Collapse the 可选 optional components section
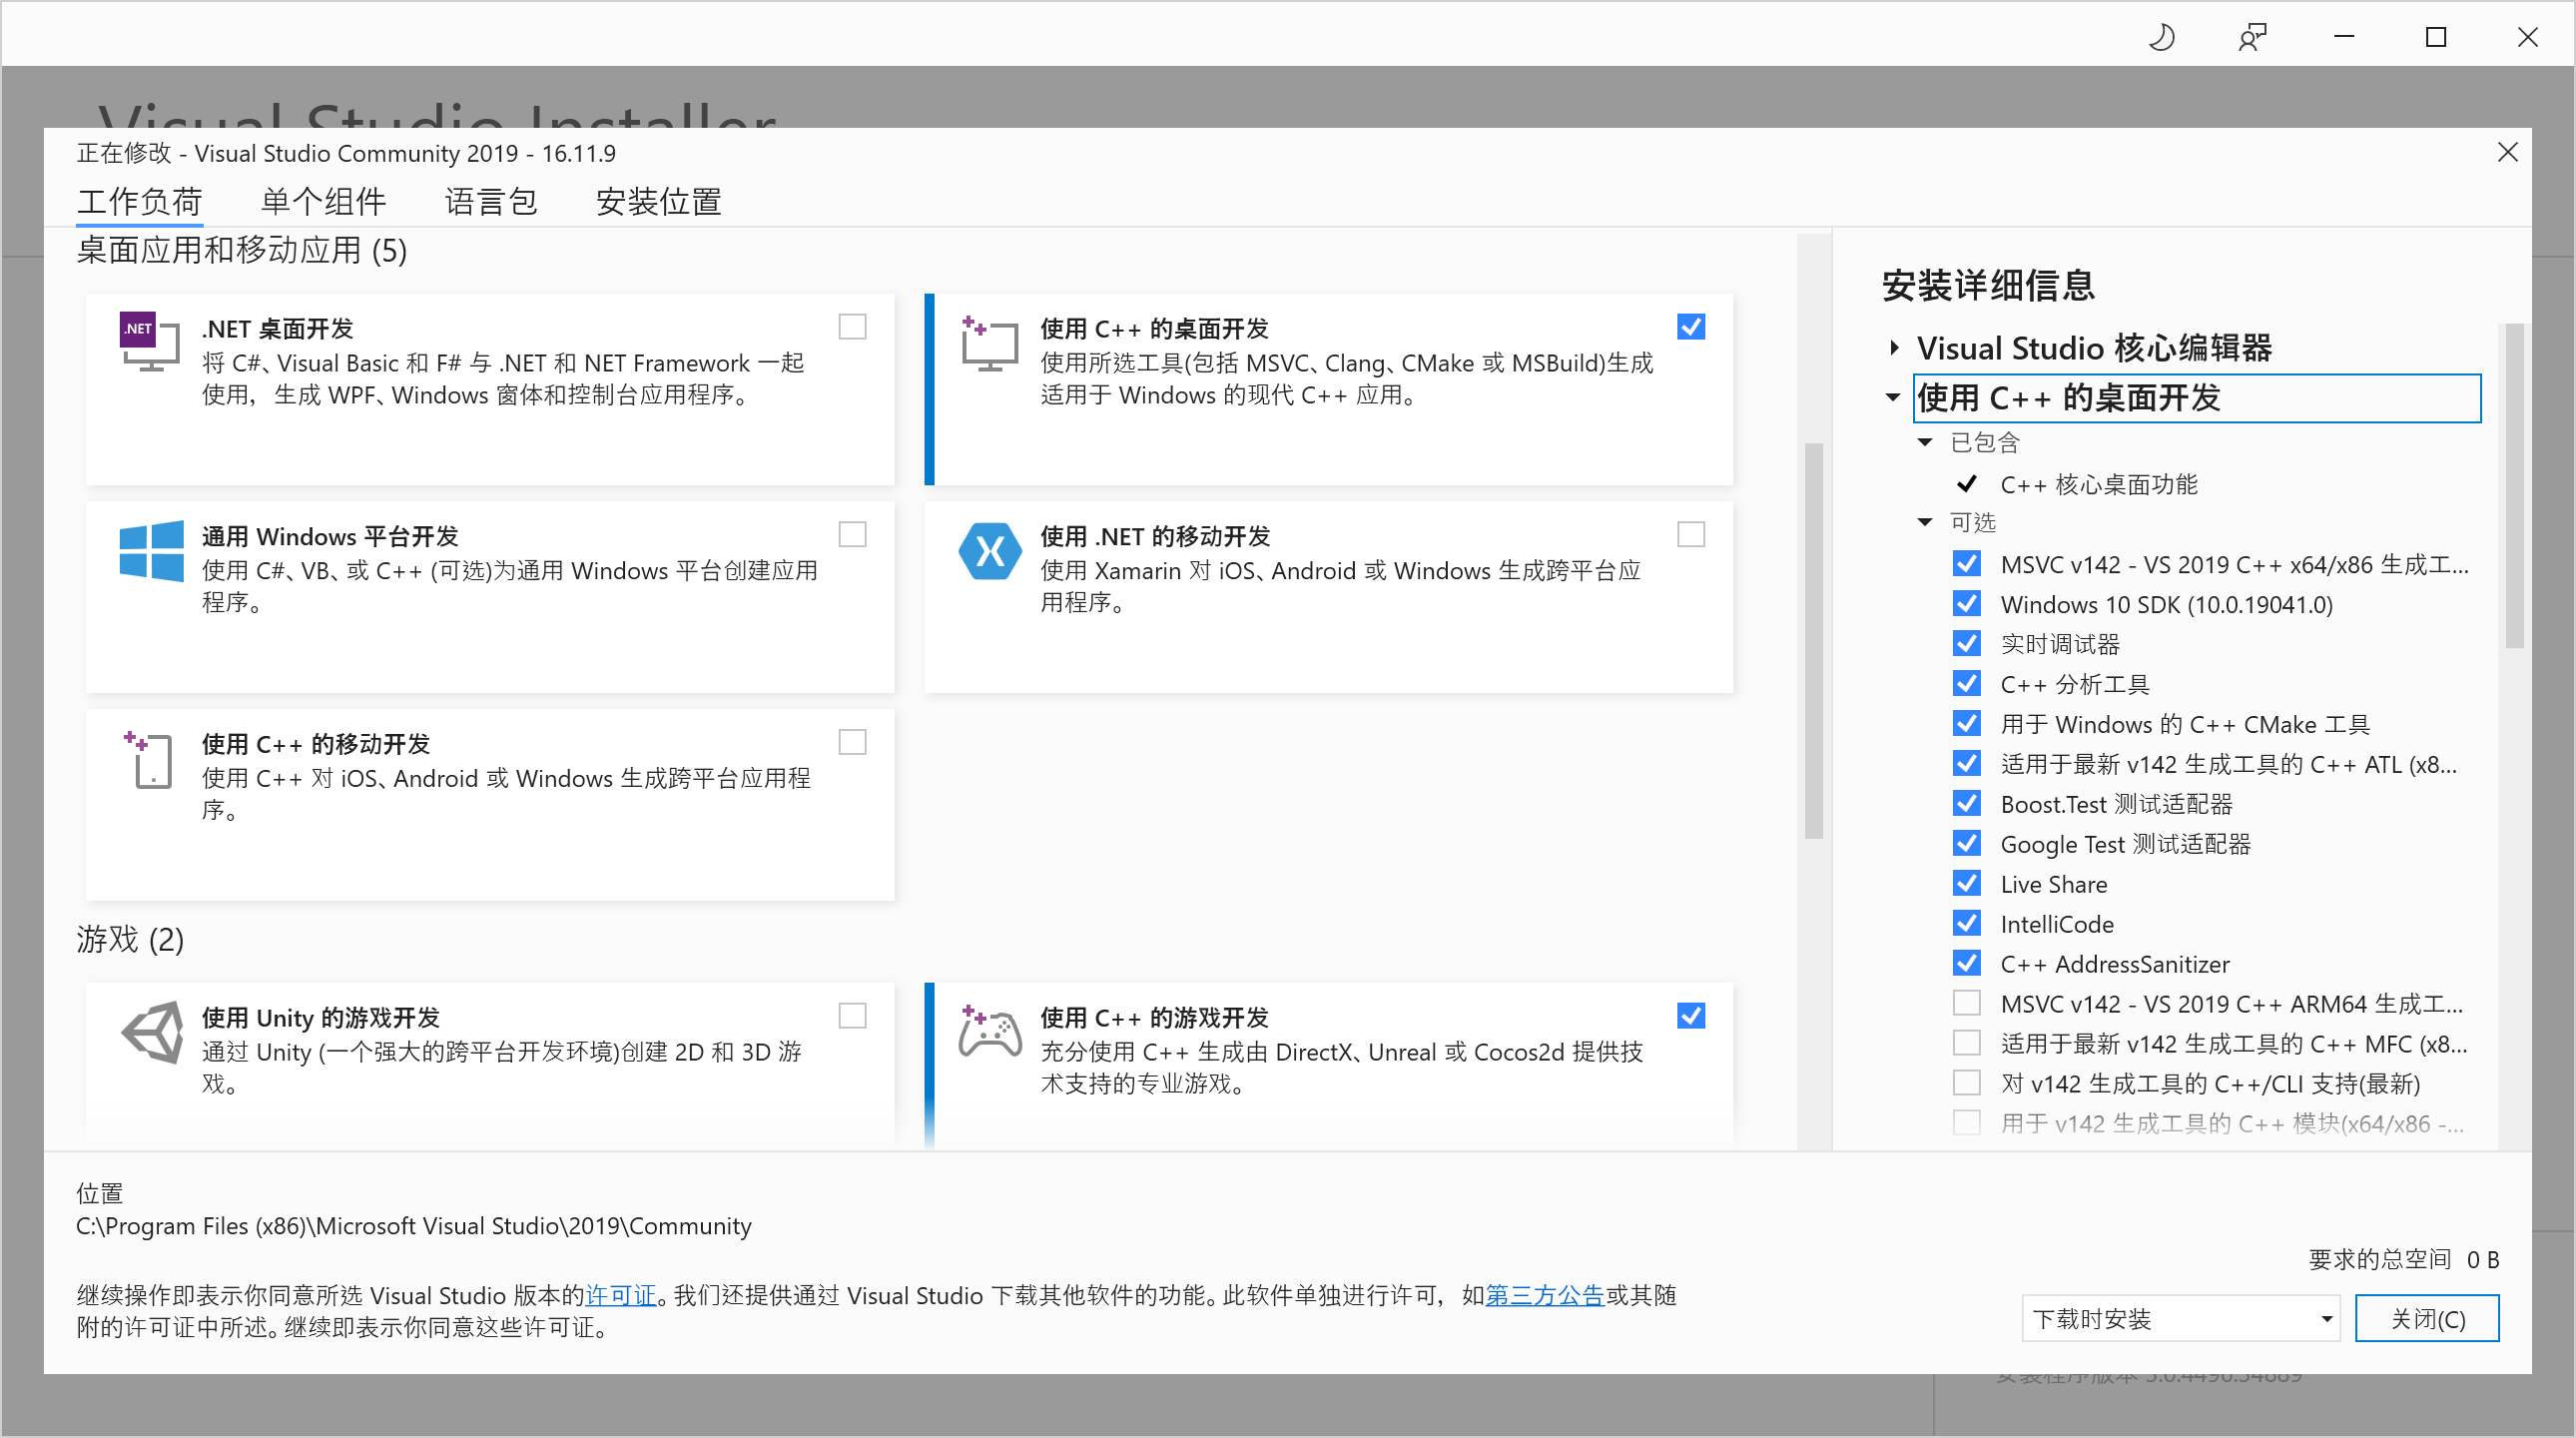 point(1925,522)
